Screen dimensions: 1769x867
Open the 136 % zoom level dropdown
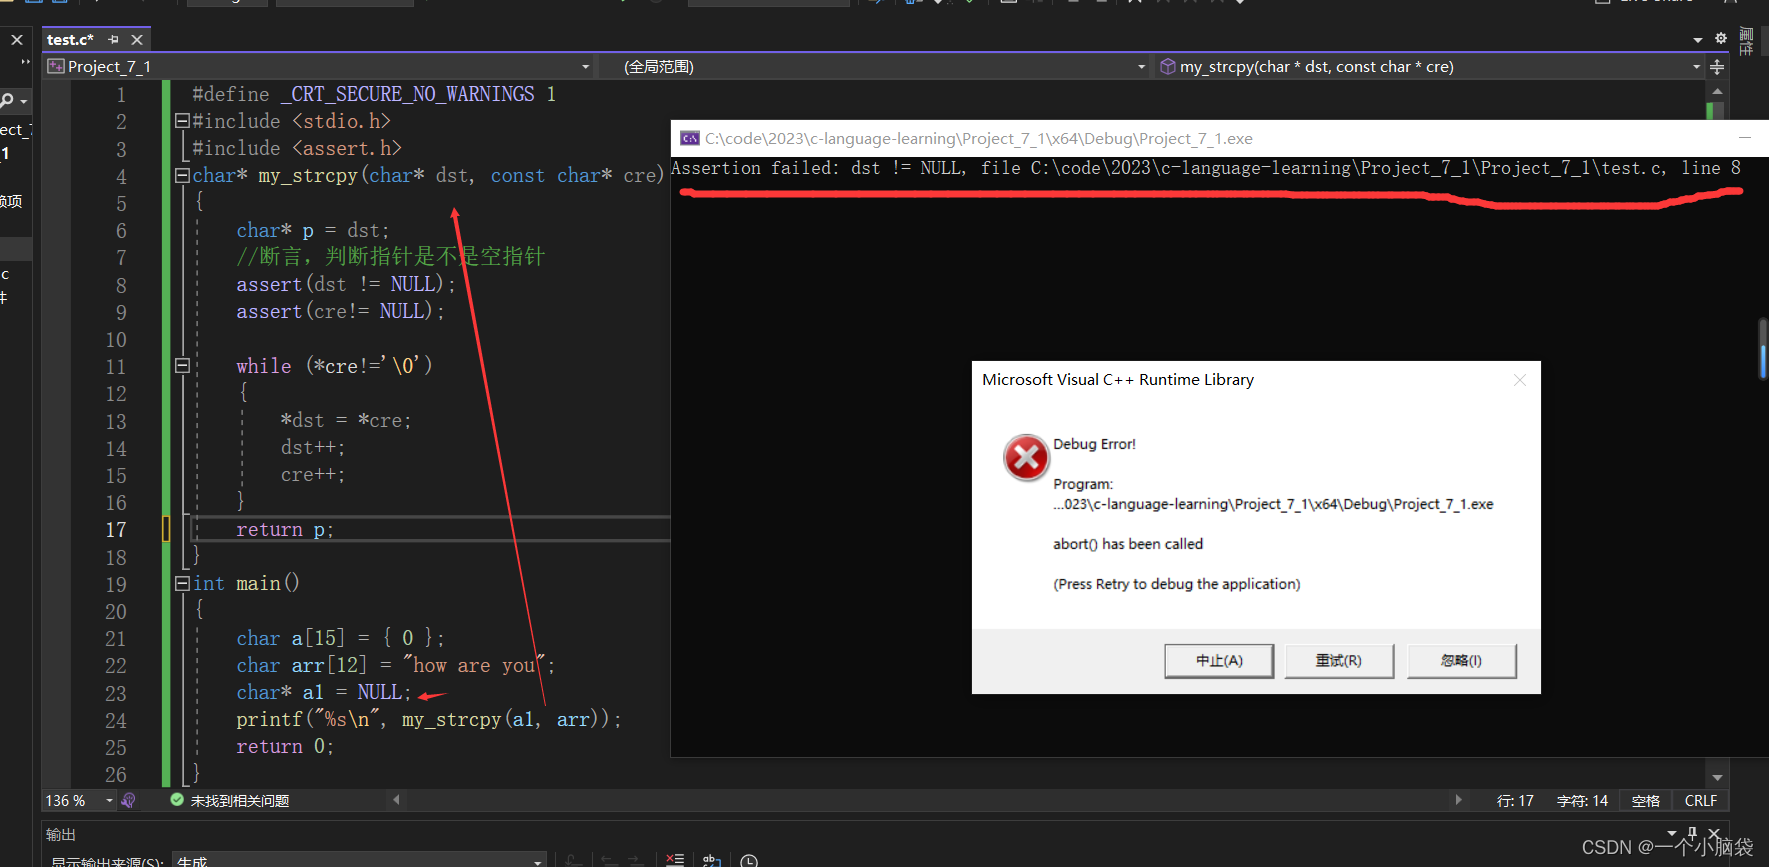110,801
